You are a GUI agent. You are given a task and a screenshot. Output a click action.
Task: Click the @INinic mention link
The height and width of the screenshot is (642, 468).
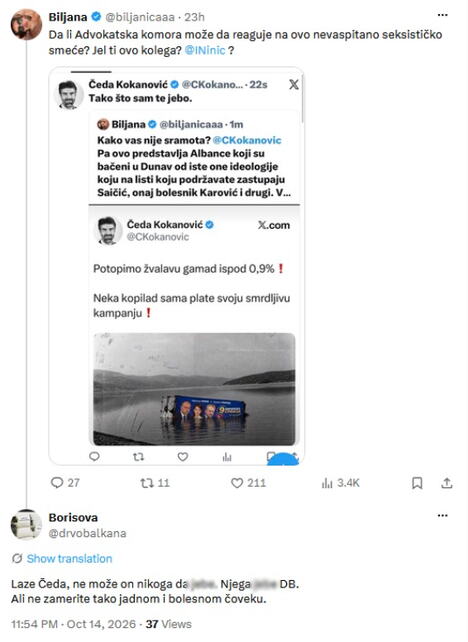205,50
